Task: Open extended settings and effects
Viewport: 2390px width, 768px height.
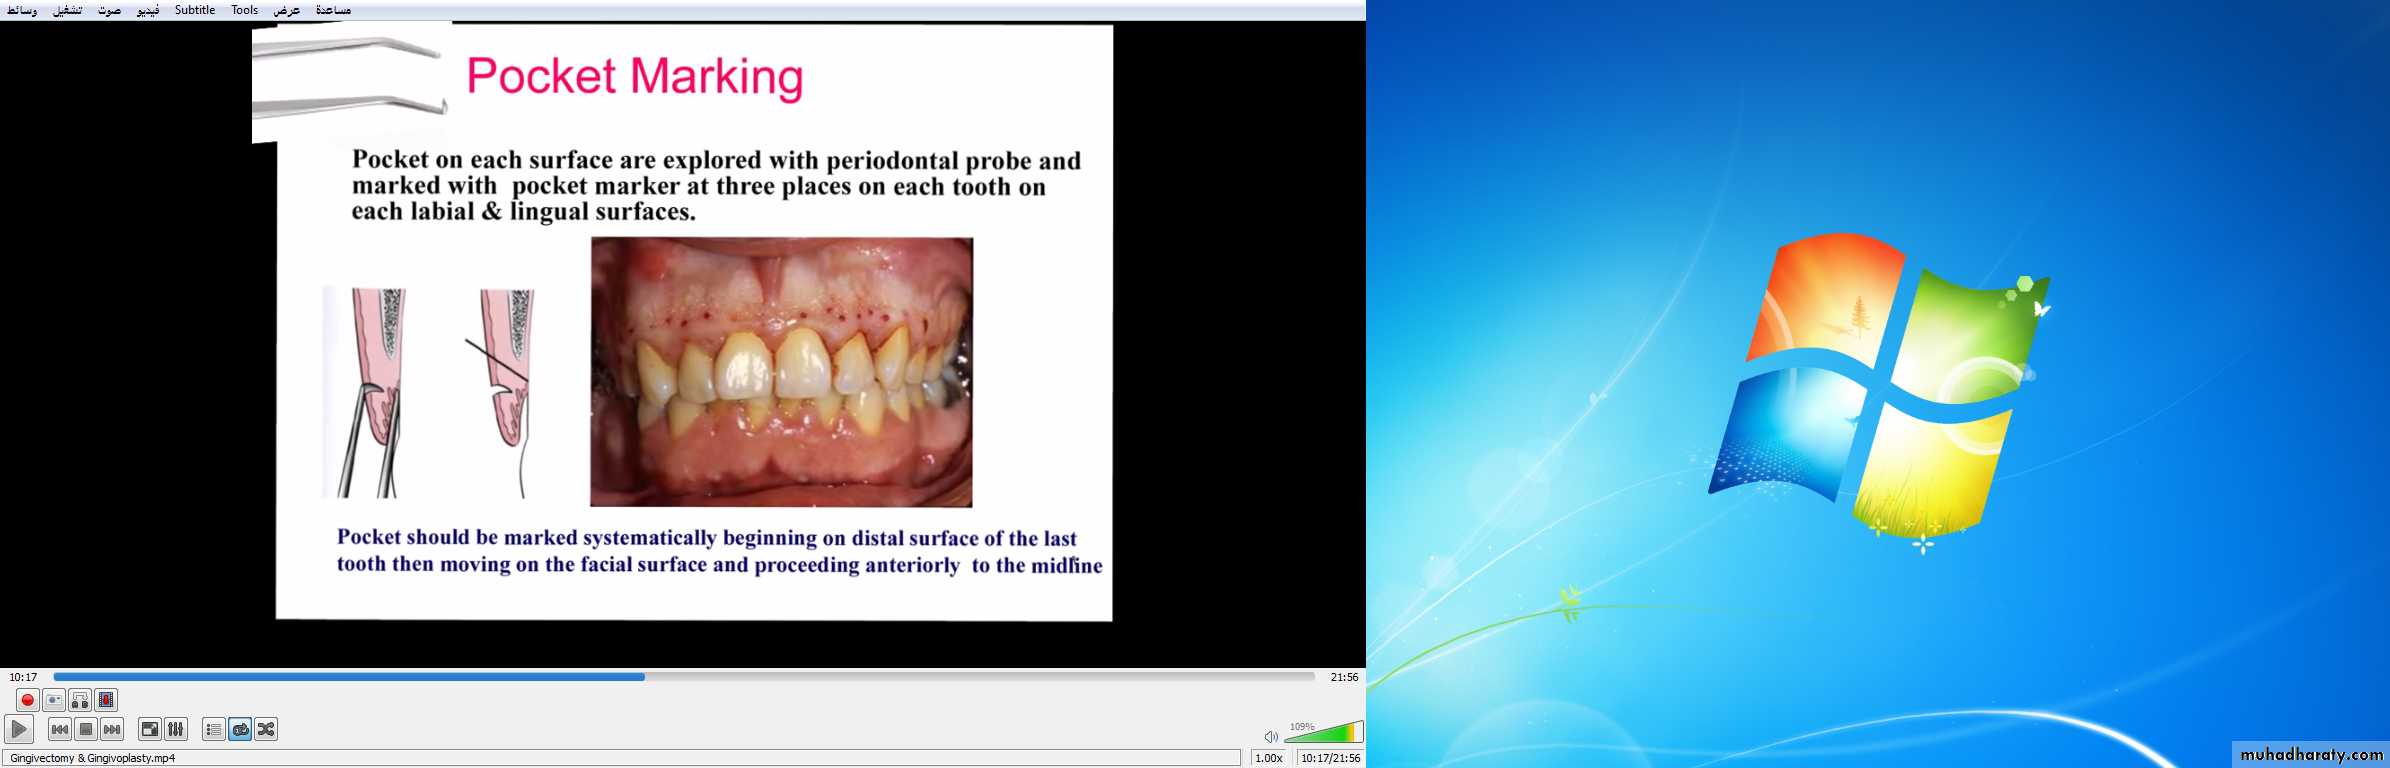Action: [x=176, y=730]
